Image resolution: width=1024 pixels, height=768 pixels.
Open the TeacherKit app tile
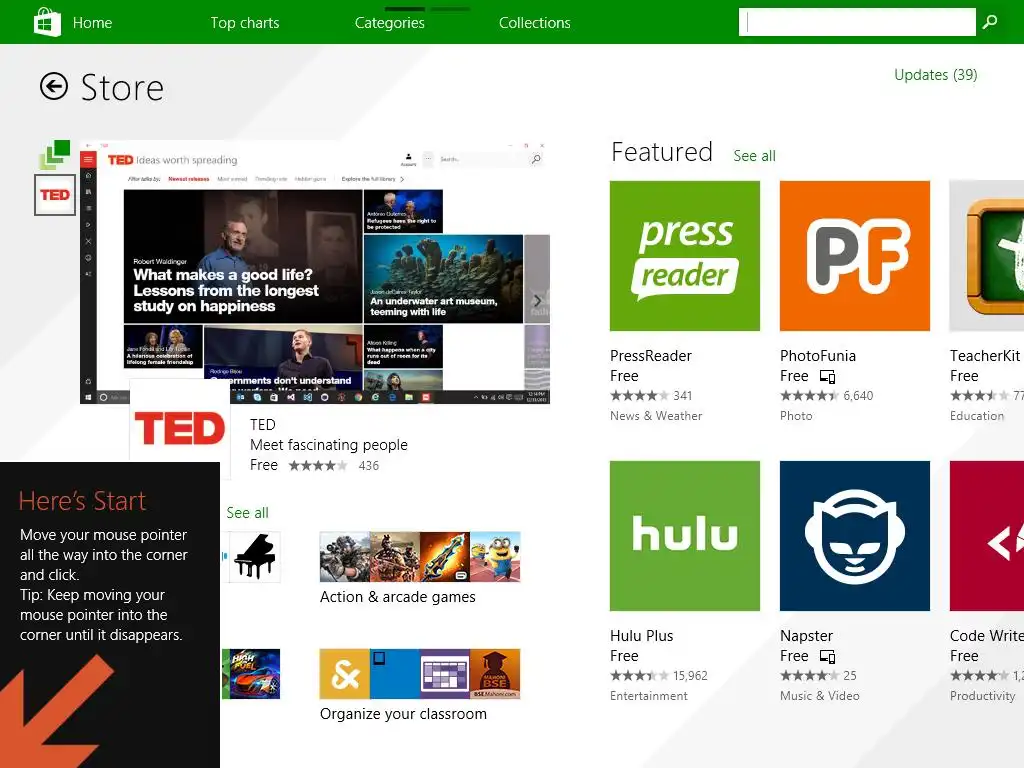click(987, 256)
